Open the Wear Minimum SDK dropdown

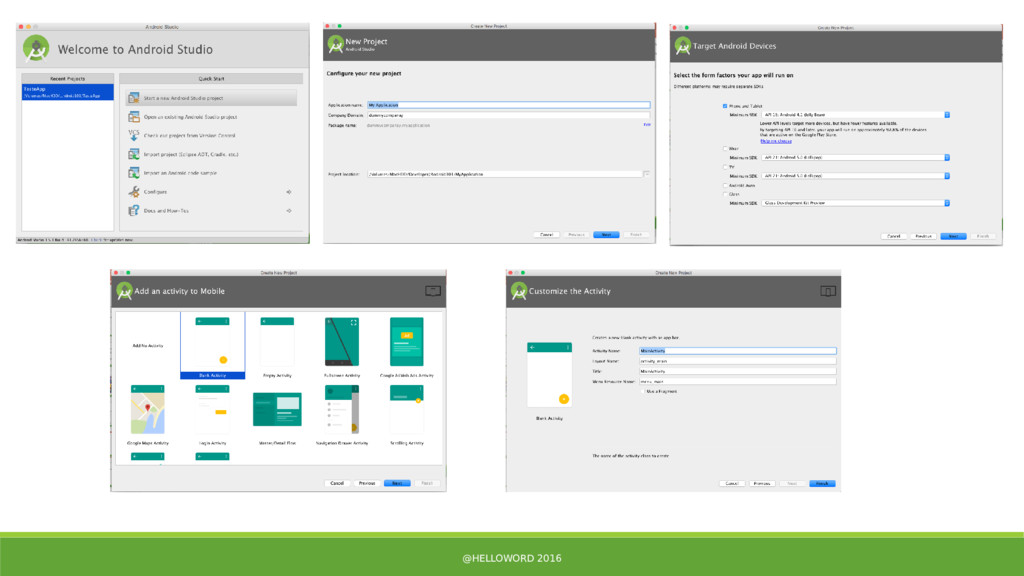click(856, 157)
